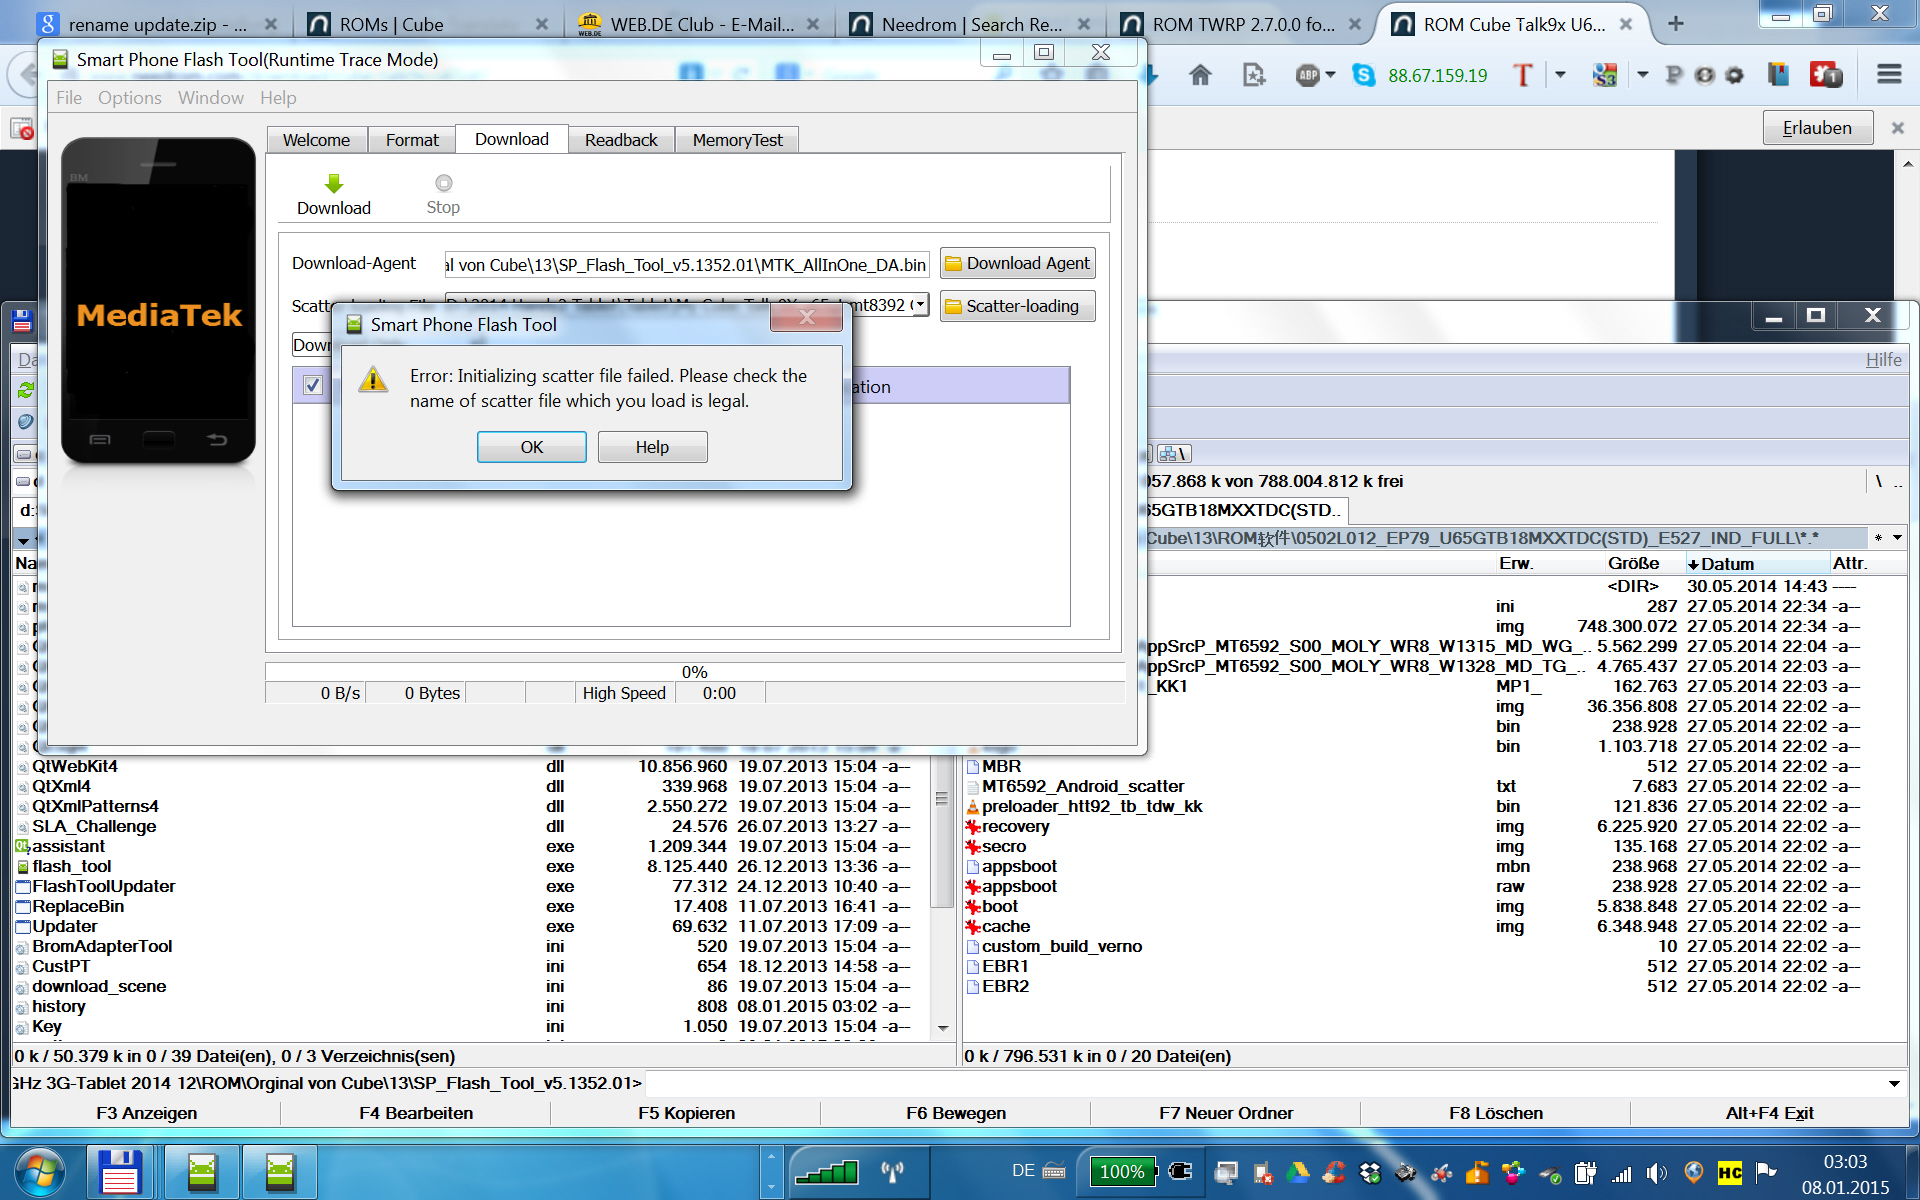Click the Scatter-loading folder button
Viewport: 1920px width, 1200px height.
[x=1017, y=306]
